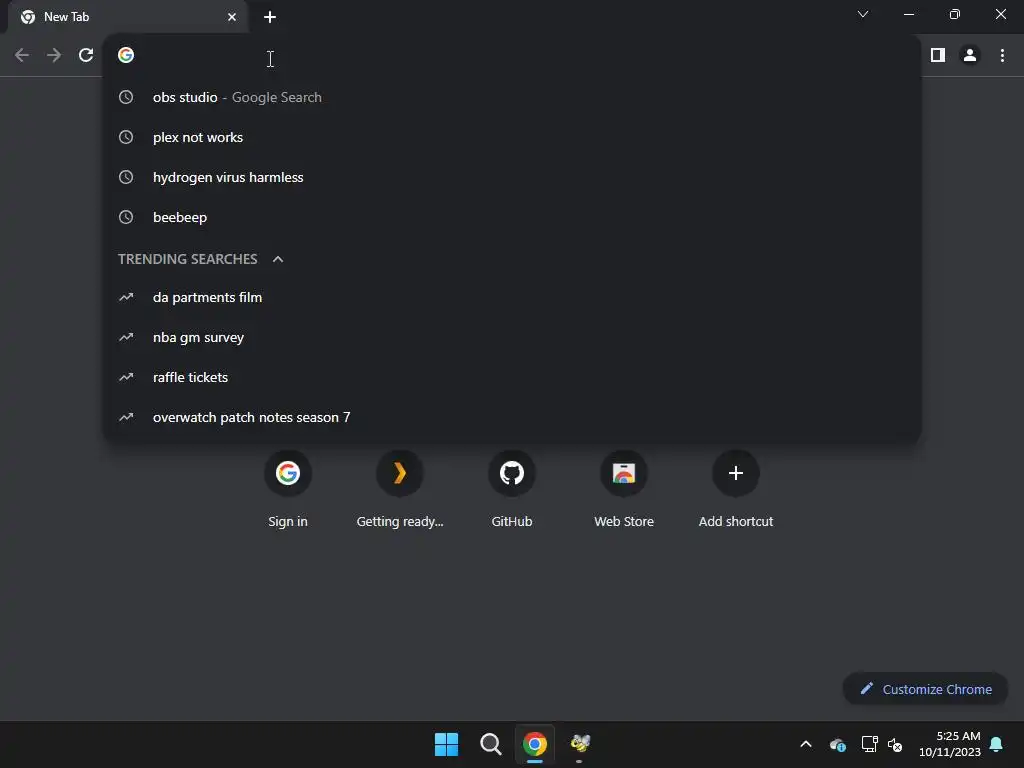Open Windows taskbar search

pyautogui.click(x=490, y=744)
